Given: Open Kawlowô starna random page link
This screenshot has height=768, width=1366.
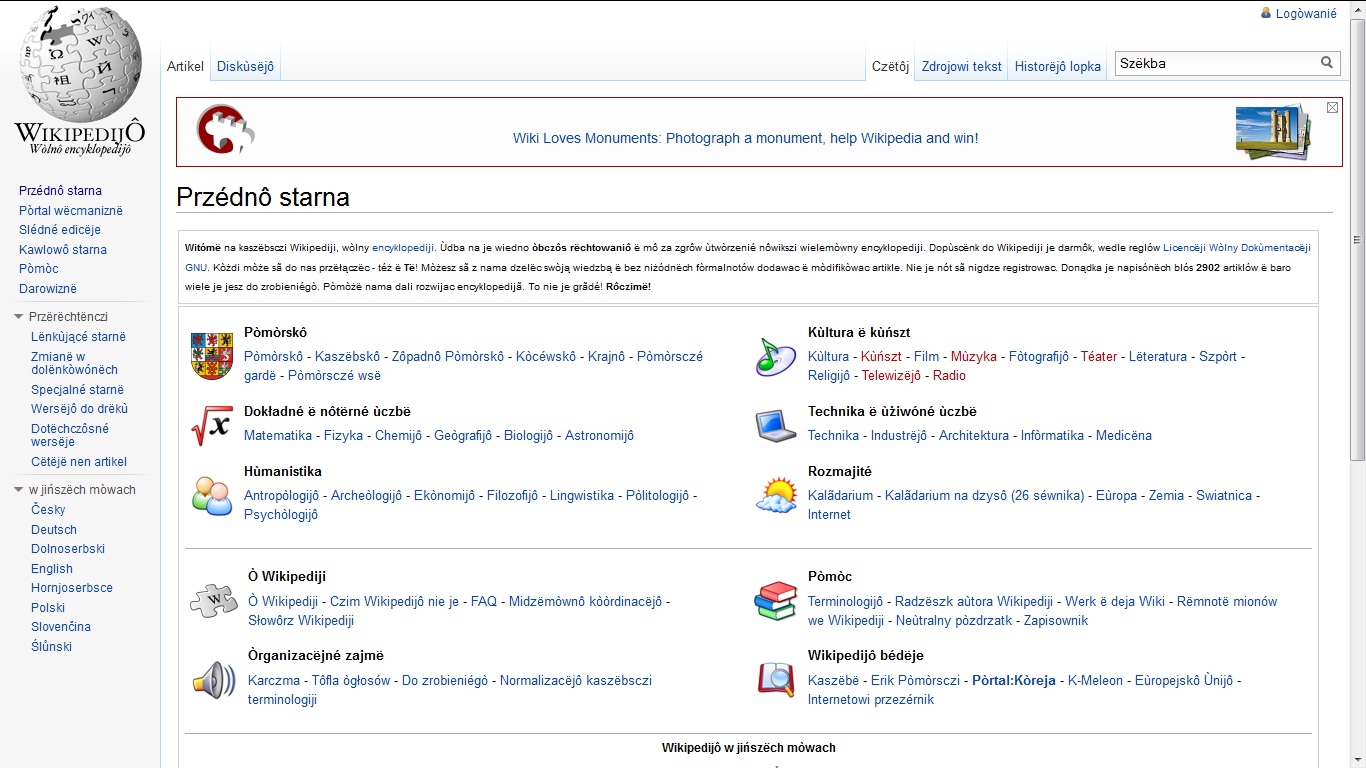Looking at the screenshot, I should point(63,250).
